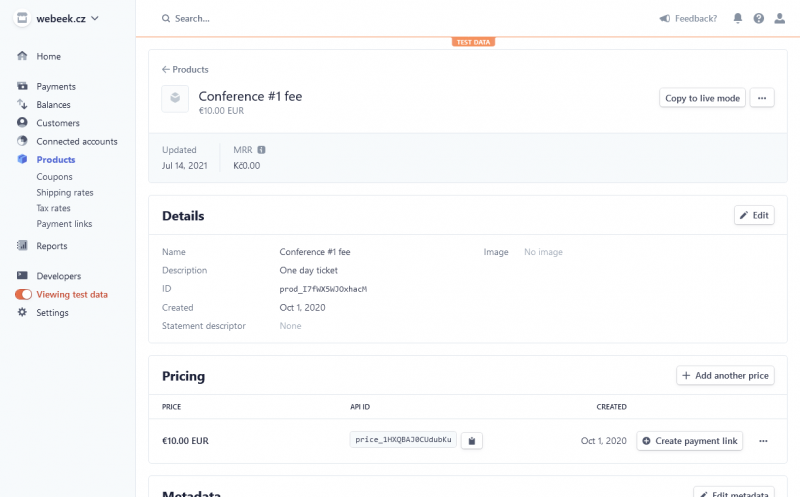This screenshot has width=800, height=497.
Task: Click the Payments icon in sidebar
Action: click(22, 86)
